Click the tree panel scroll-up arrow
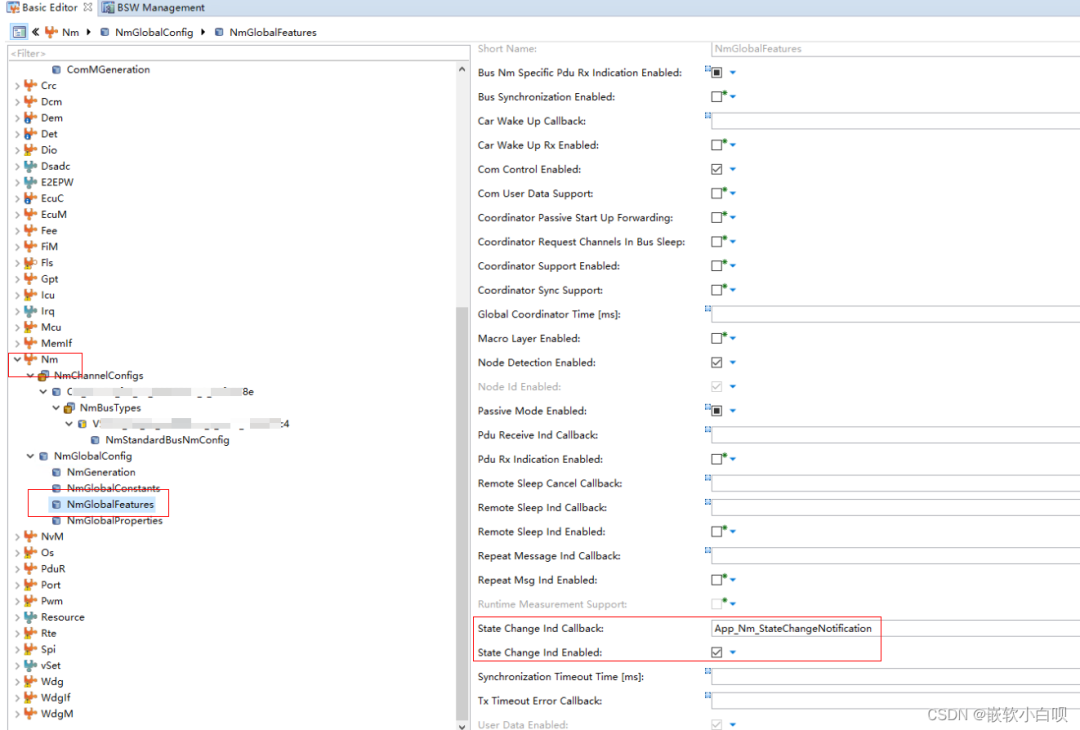Screen dimensions: 1080x730 click(461, 70)
